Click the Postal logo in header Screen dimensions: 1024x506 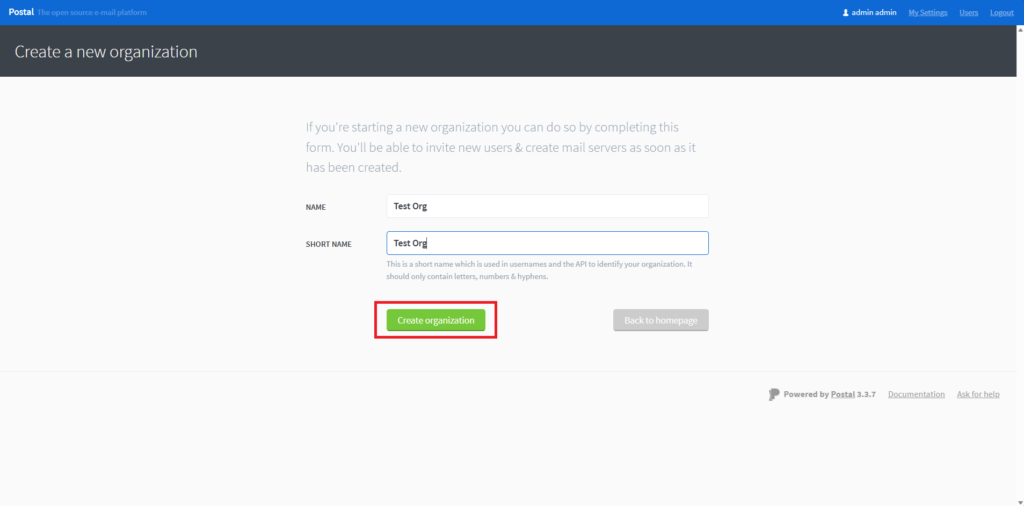tap(21, 12)
